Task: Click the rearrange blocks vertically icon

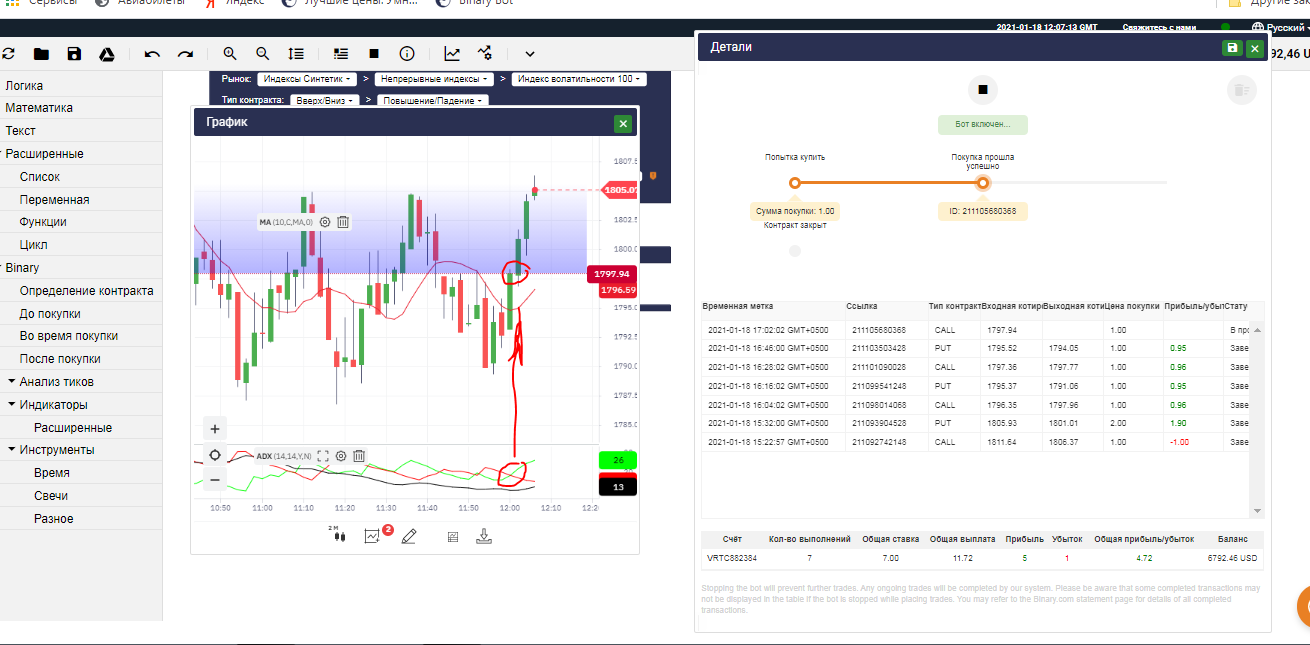Action: tap(296, 54)
